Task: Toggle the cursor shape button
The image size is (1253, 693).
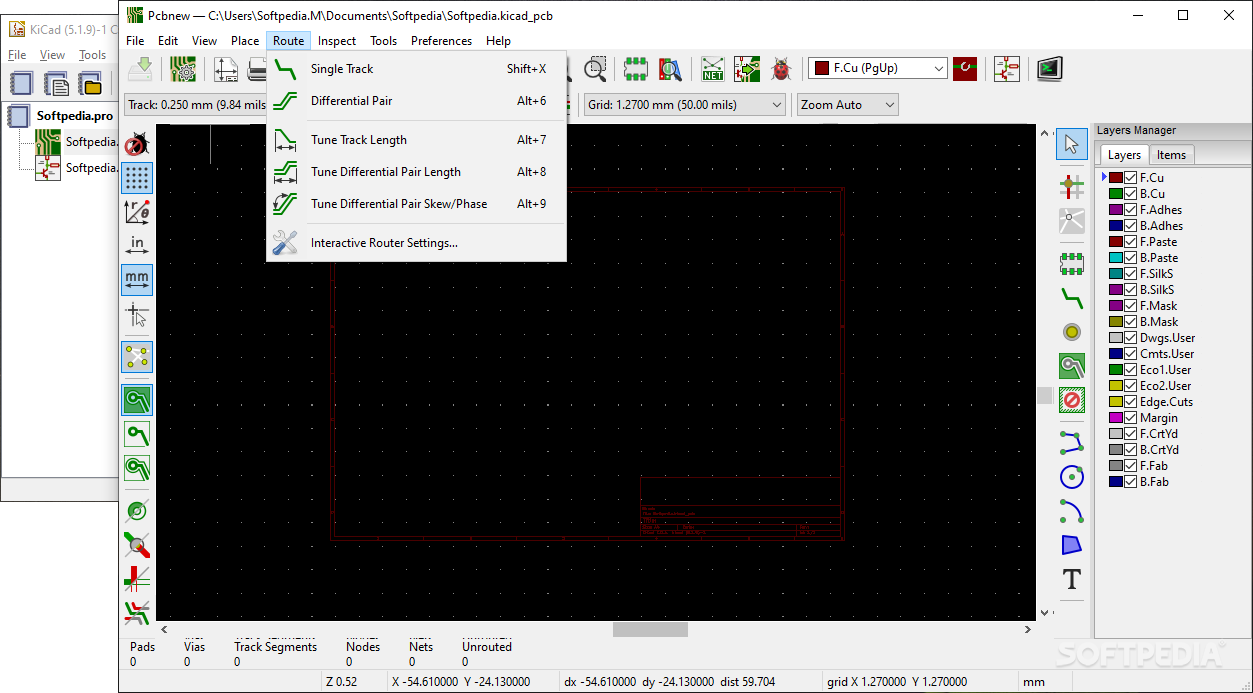Action: pyautogui.click(x=137, y=315)
